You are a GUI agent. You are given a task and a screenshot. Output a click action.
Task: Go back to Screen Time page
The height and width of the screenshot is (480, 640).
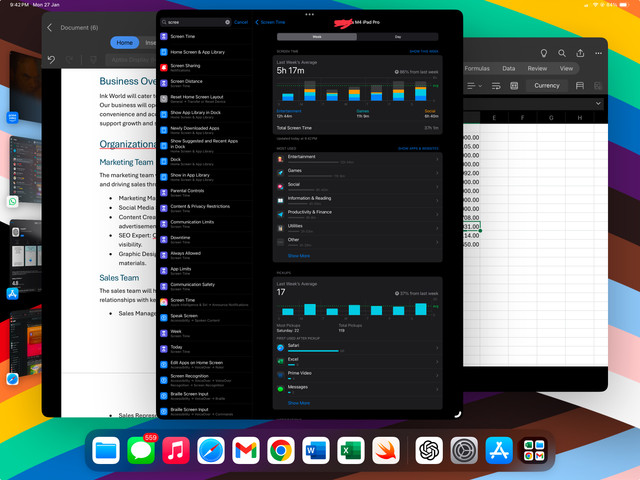point(270,22)
